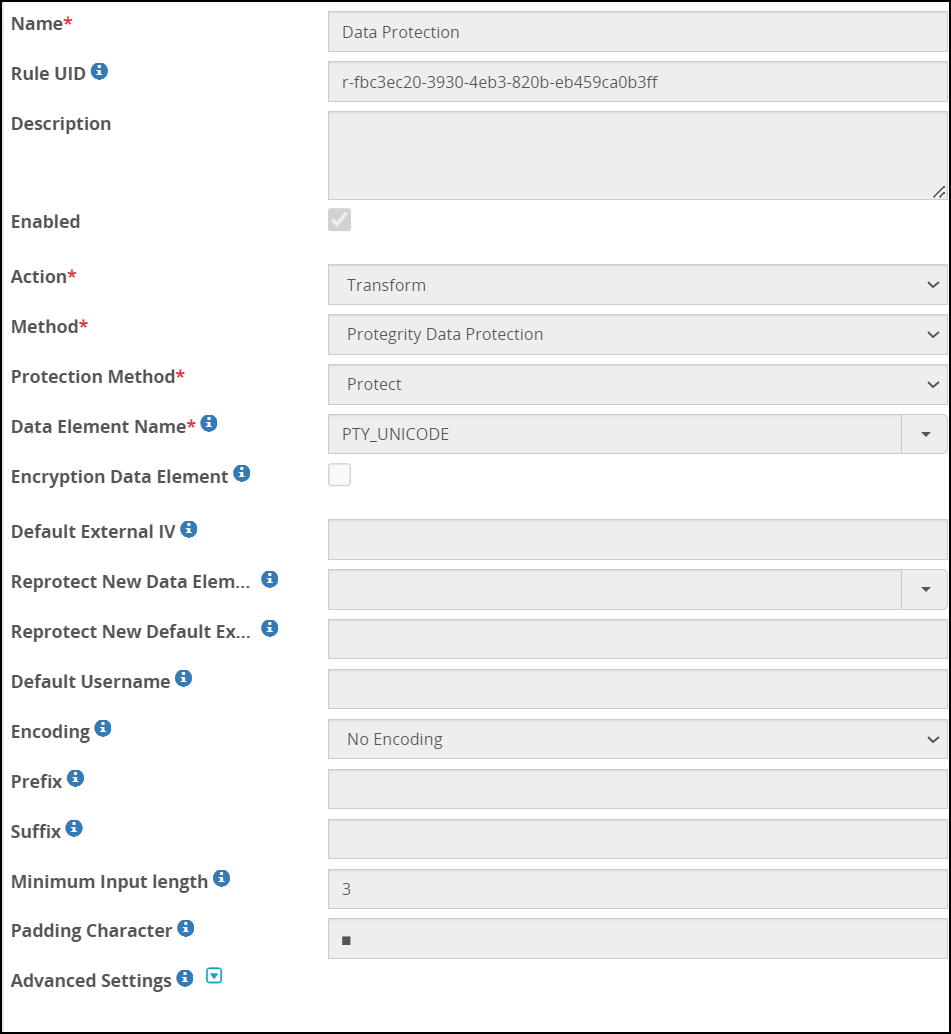Open the Method dropdown showing Protegrity Data Protection
Viewport: 951px width, 1034px height.
pos(637,335)
